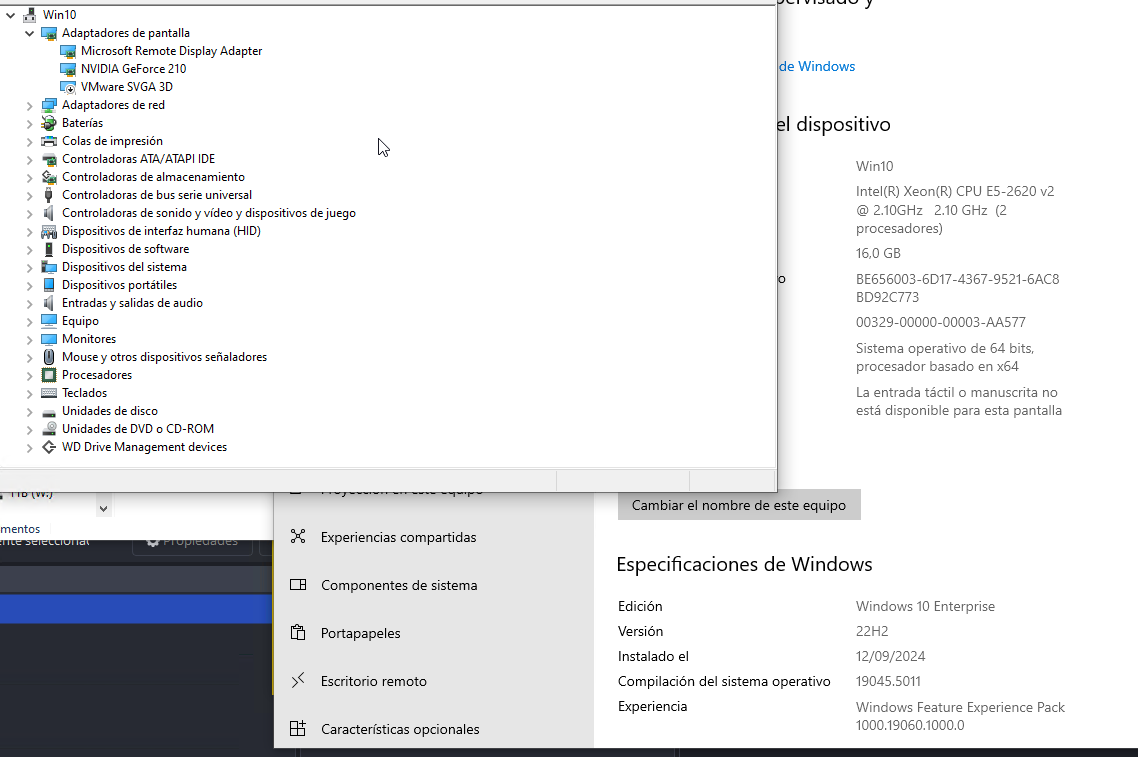Open Componentes de sistema settings page

399,585
